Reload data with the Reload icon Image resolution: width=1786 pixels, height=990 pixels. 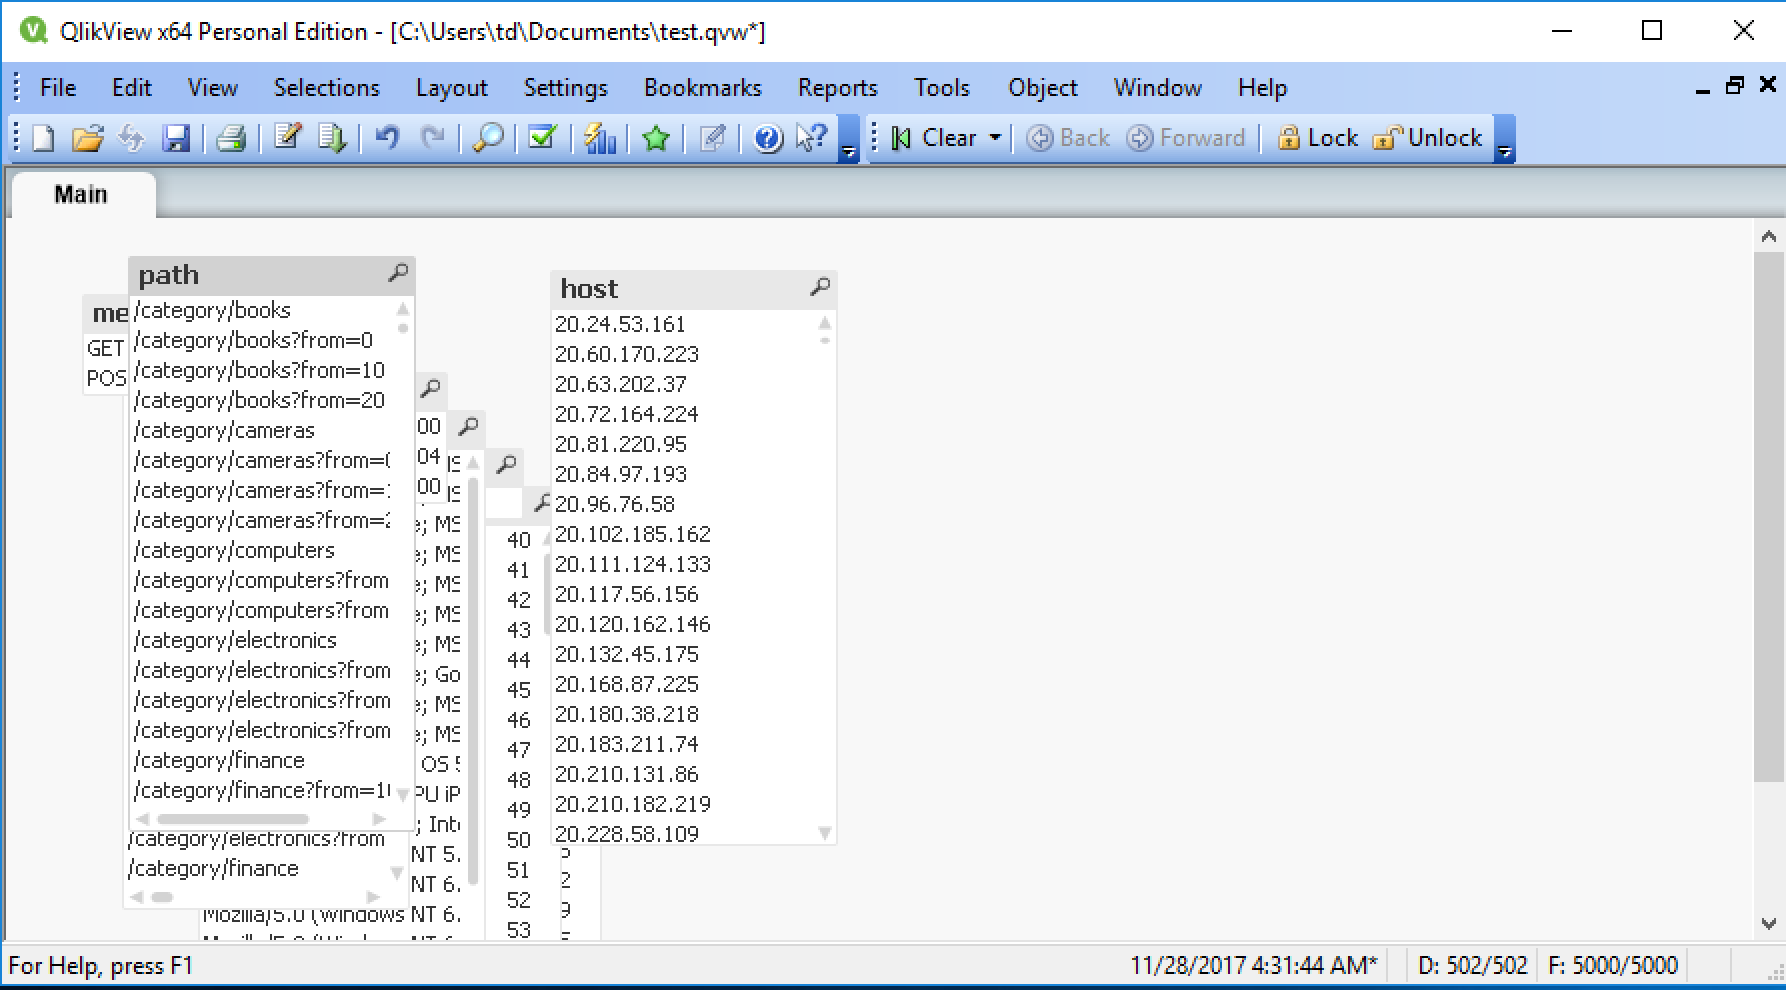pos(333,138)
